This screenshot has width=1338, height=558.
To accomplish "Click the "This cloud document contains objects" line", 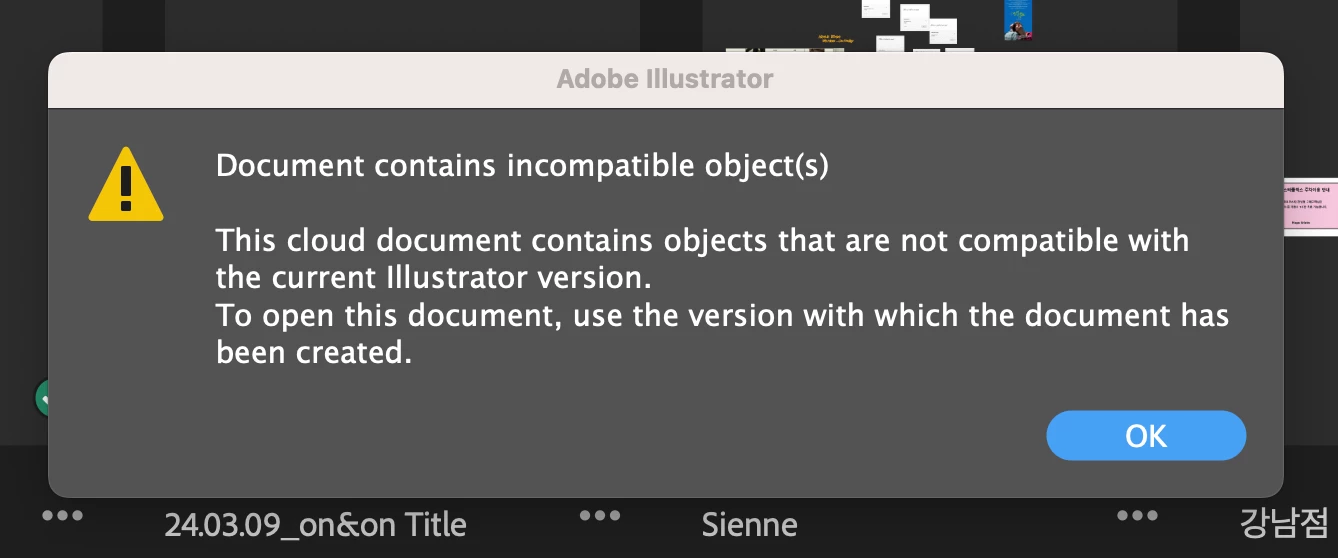I will click(x=702, y=241).
